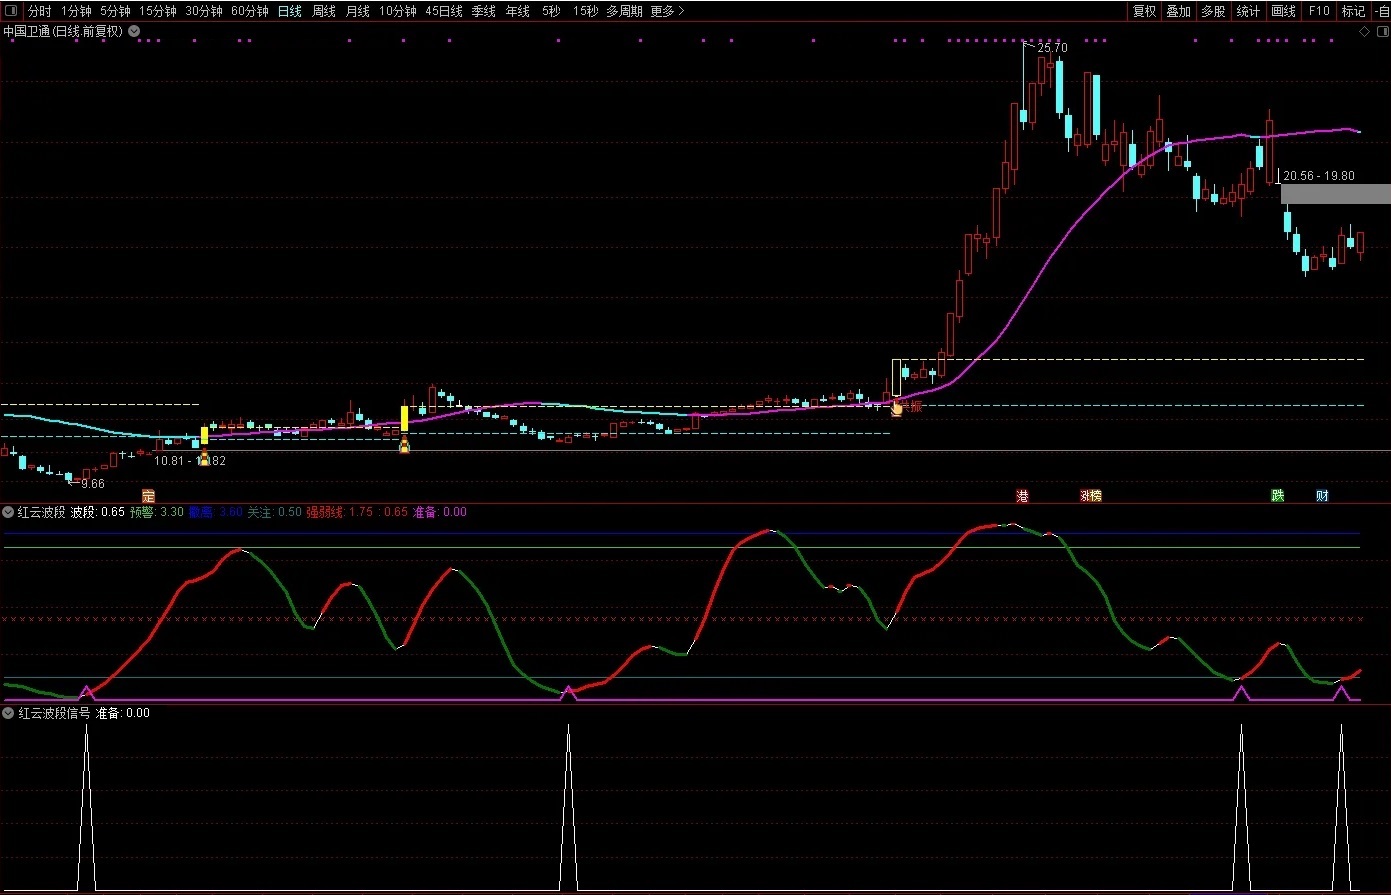Click the red 港 event marker
This screenshot has height=895, width=1391.
pyautogui.click(x=1022, y=496)
